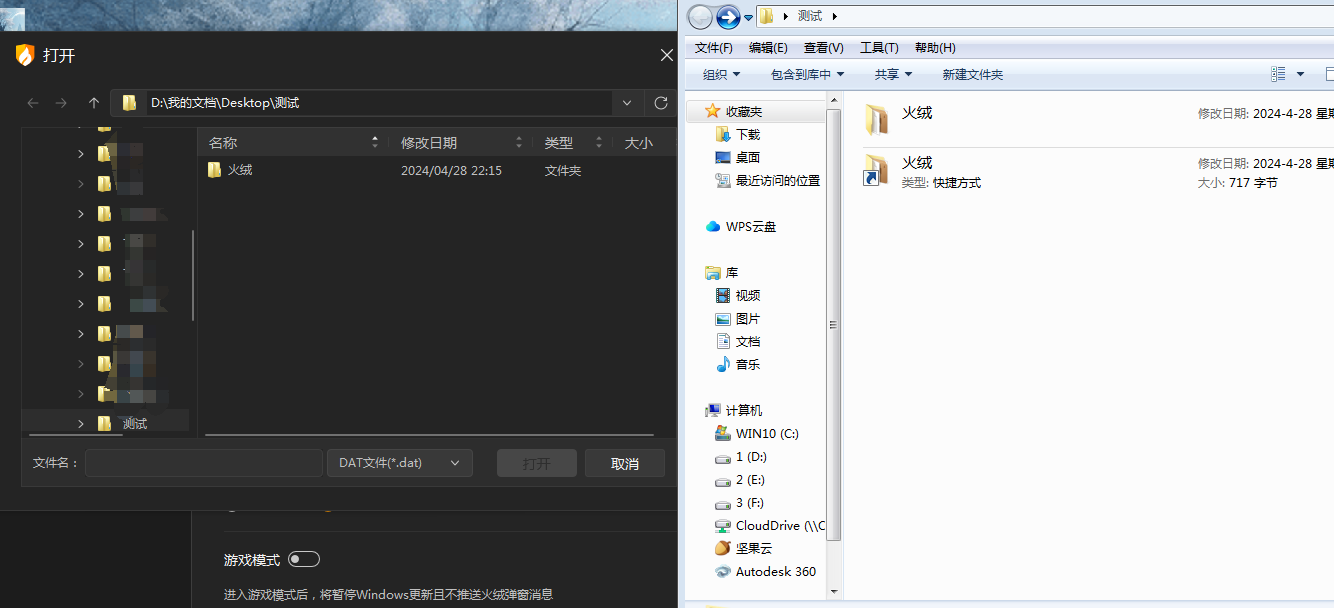Viewport: 1334px width, 608px height.
Task: Open the 编辑(E) menu in Explorer
Action: pos(768,48)
